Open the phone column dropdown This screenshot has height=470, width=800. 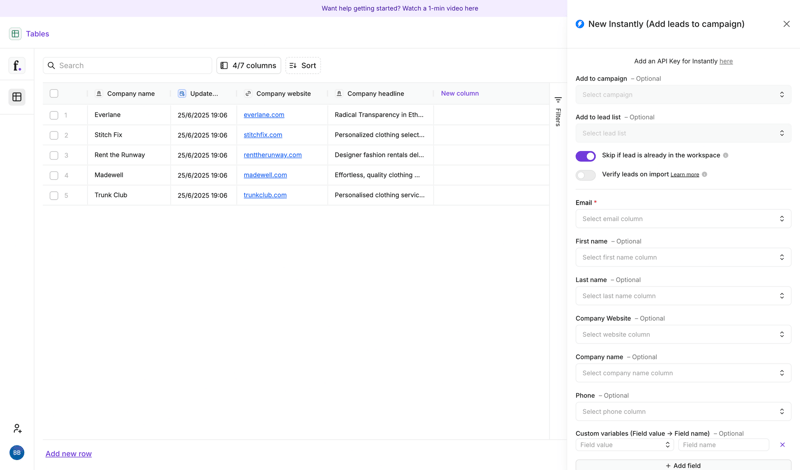pyautogui.click(x=683, y=412)
